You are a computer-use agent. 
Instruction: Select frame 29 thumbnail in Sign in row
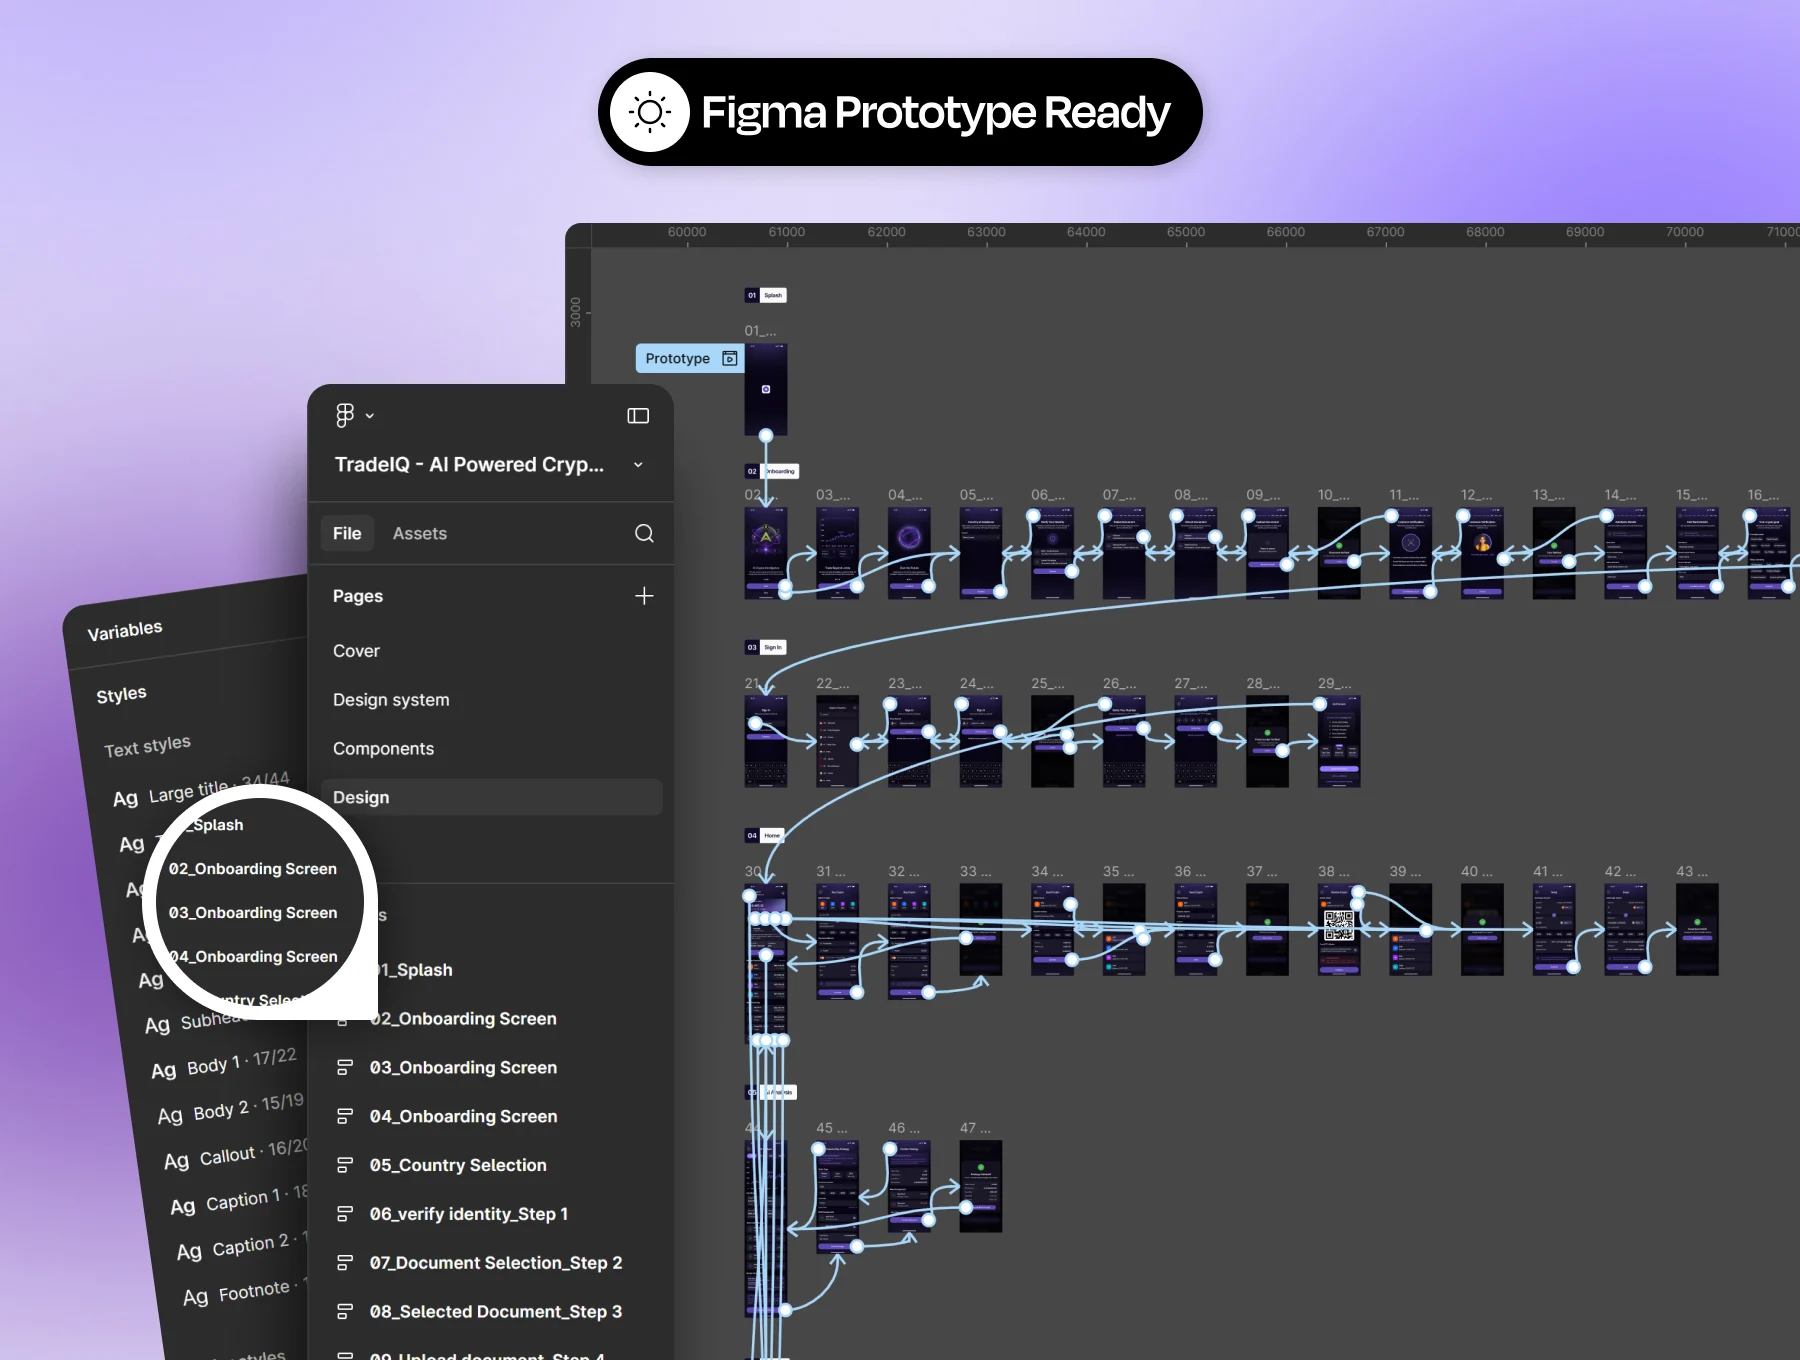tap(1339, 742)
